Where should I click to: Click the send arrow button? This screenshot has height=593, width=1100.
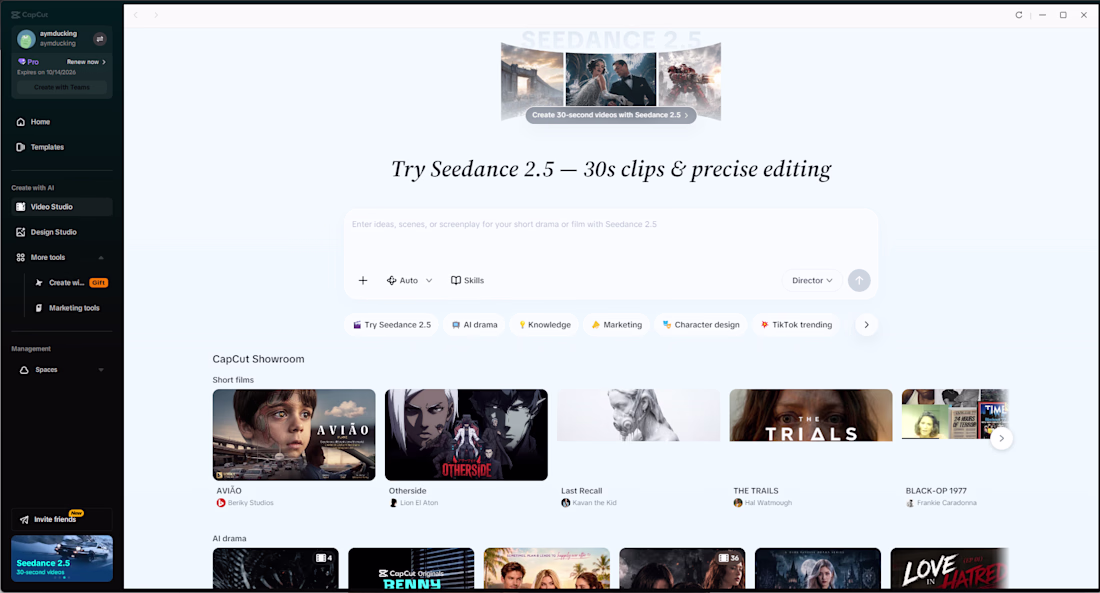[859, 281]
